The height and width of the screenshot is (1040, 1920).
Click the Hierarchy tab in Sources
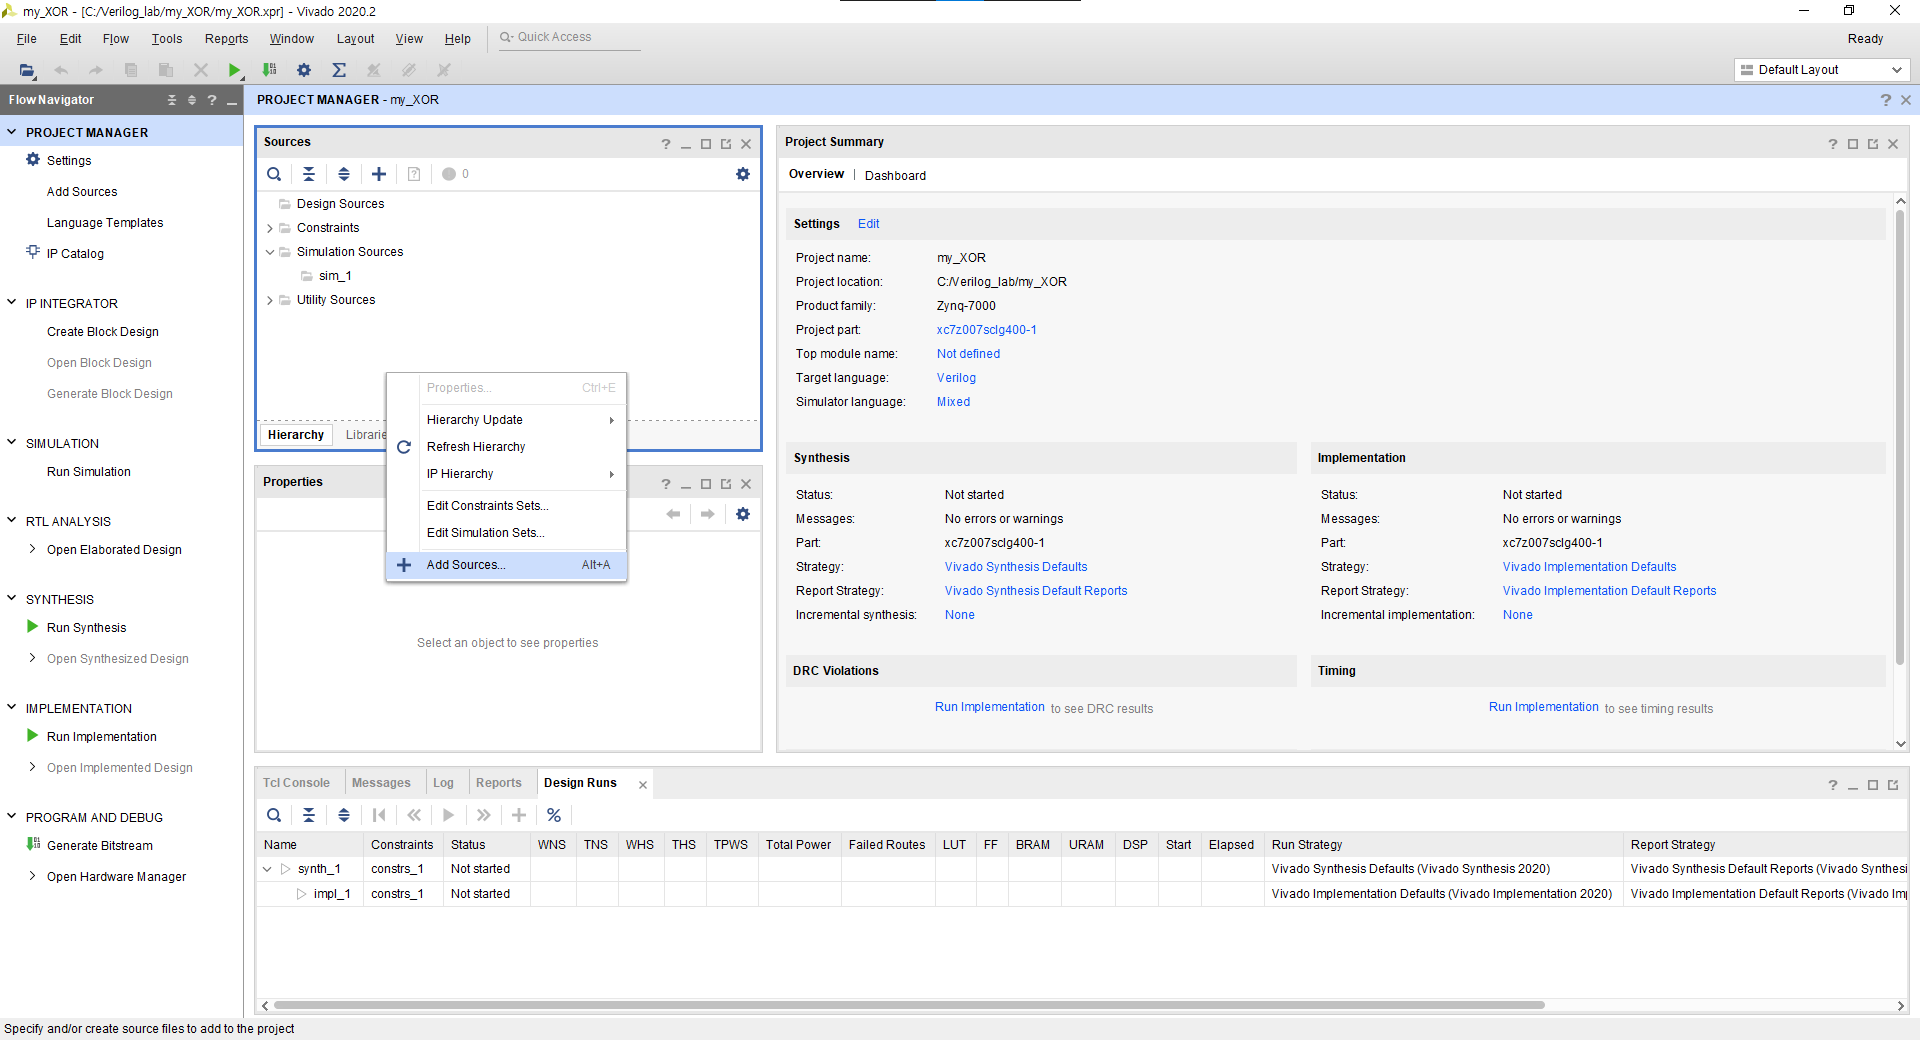tap(296, 435)
